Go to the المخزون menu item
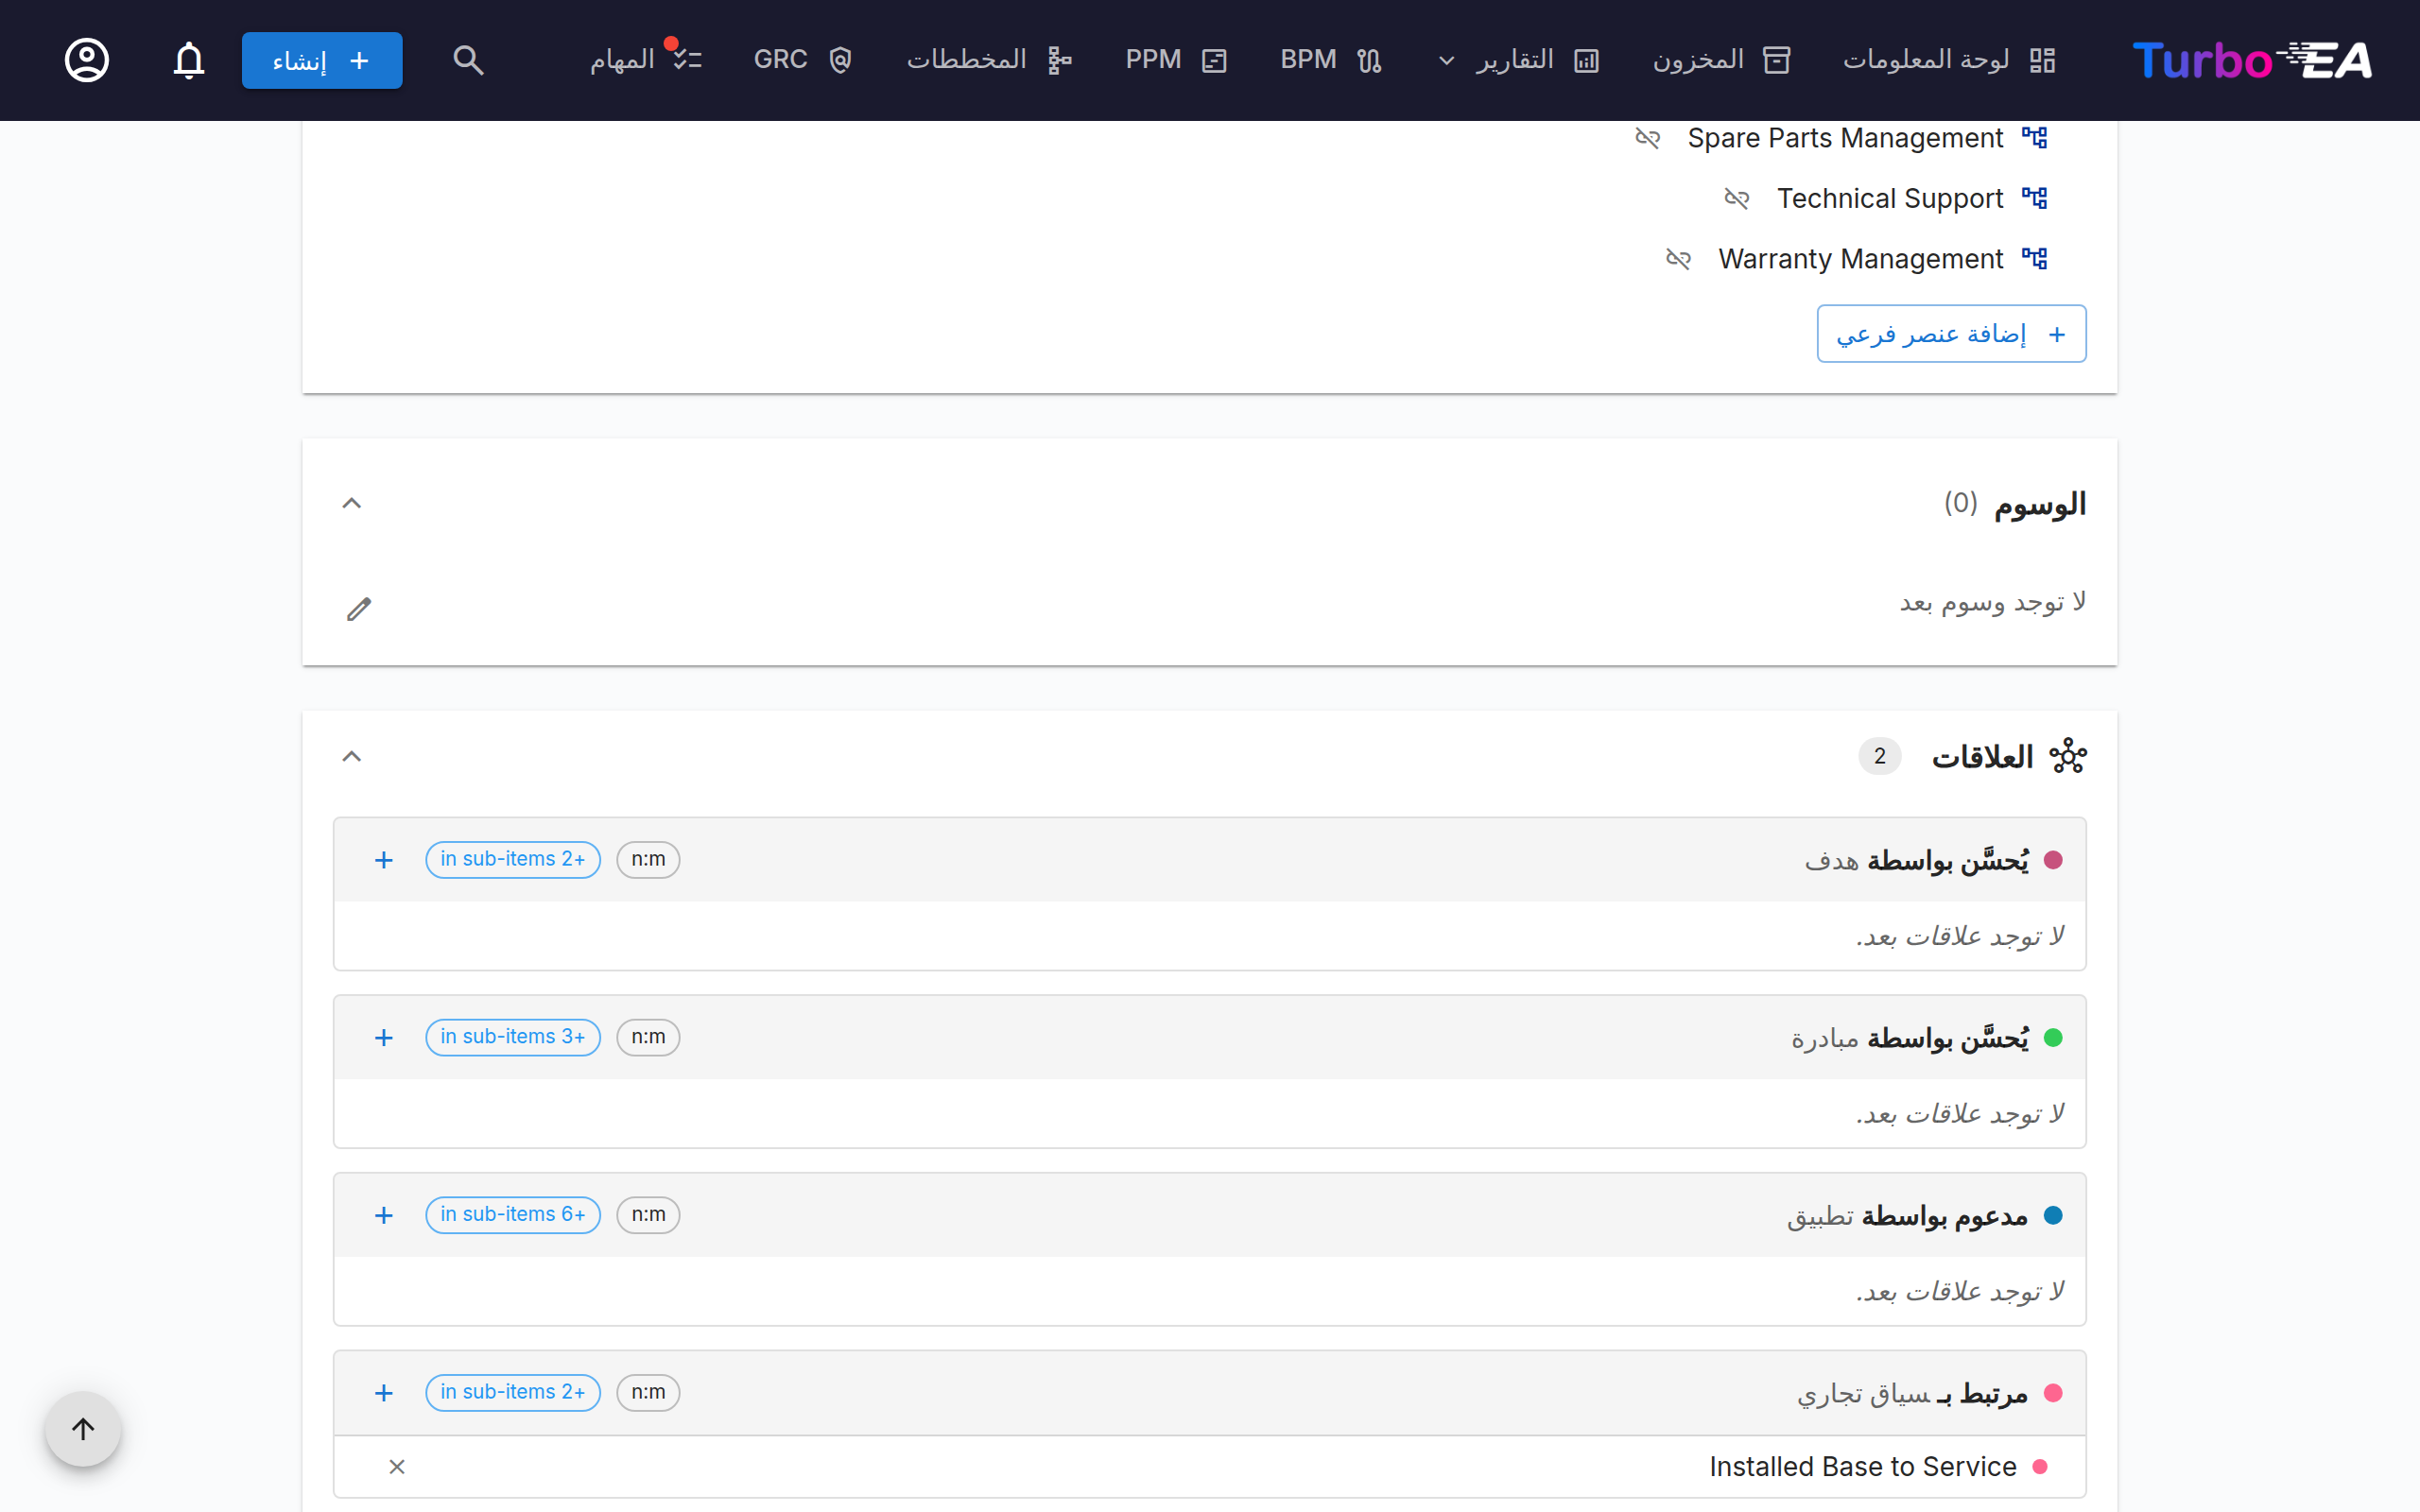The width and height of the screenshot is (2420, 1512). (1720, 60)
